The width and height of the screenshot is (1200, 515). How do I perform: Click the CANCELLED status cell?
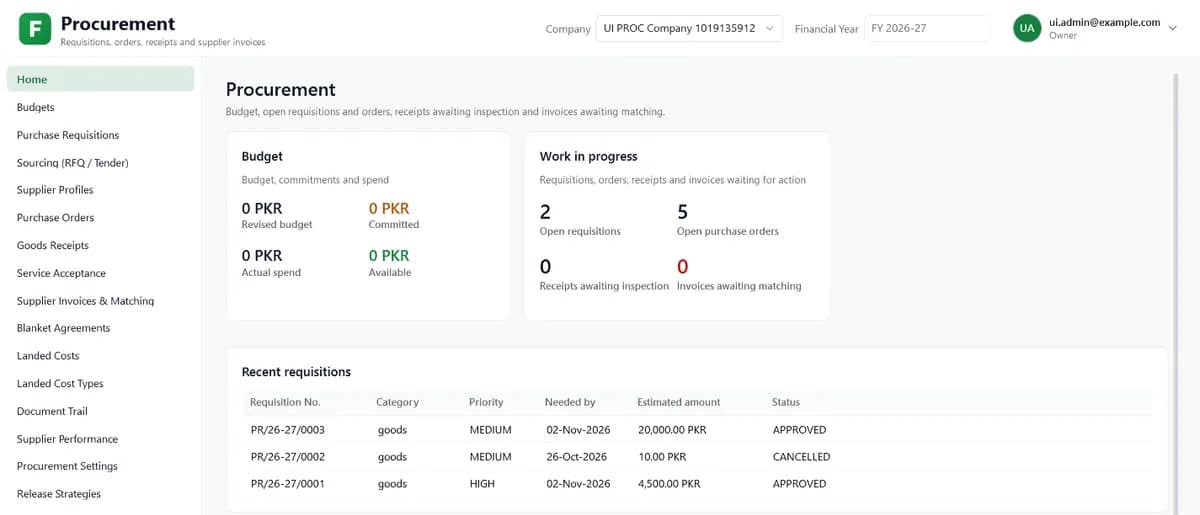tap(801, 457)
